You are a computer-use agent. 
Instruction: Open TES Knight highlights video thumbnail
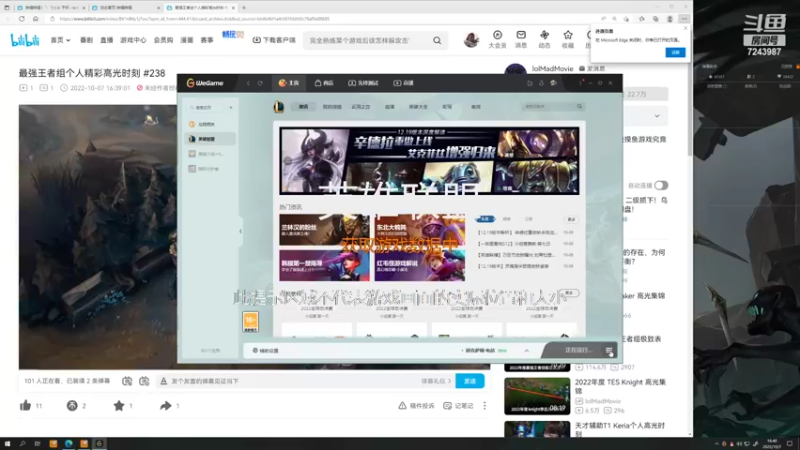coord(537,396)
